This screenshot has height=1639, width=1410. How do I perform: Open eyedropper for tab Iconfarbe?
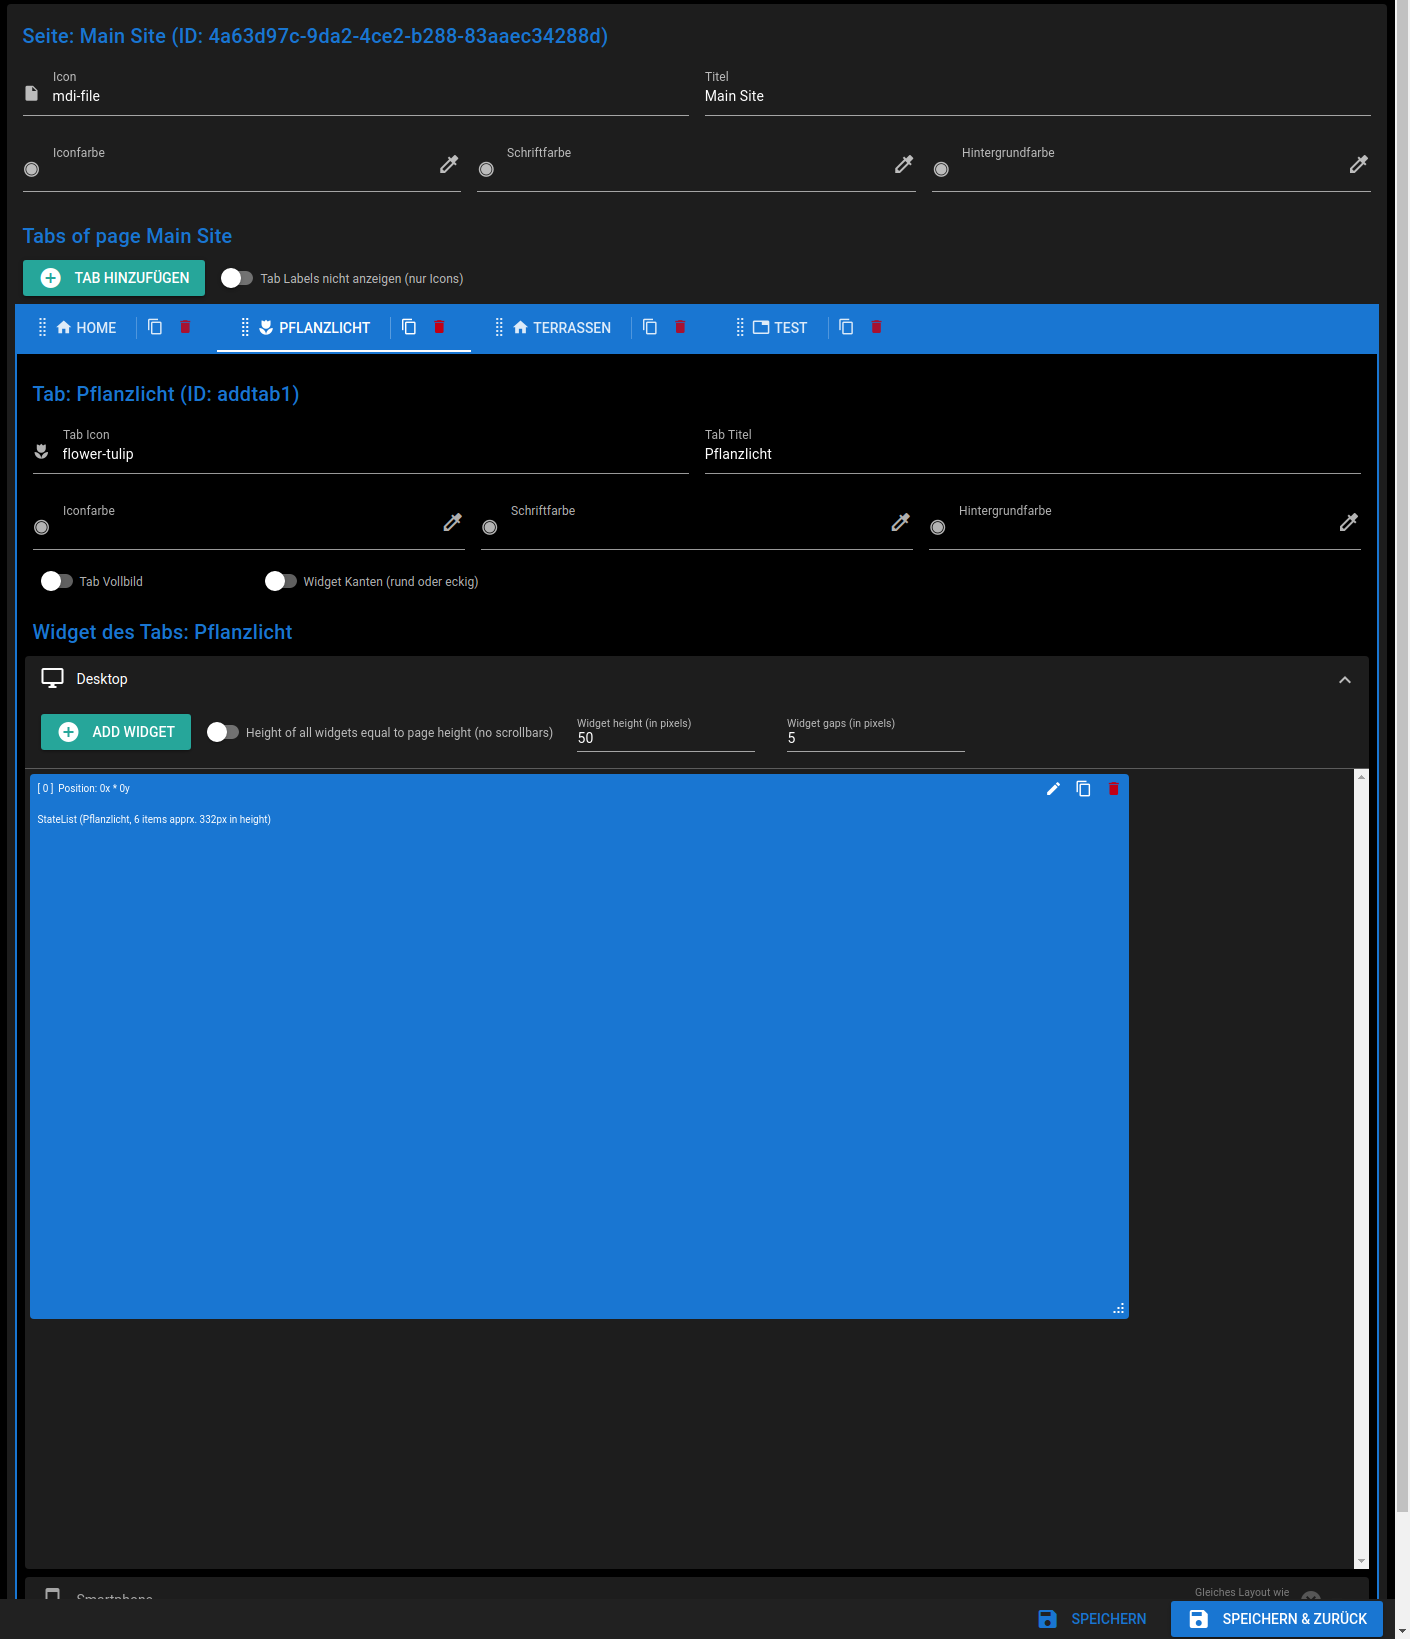click(453, 523)
